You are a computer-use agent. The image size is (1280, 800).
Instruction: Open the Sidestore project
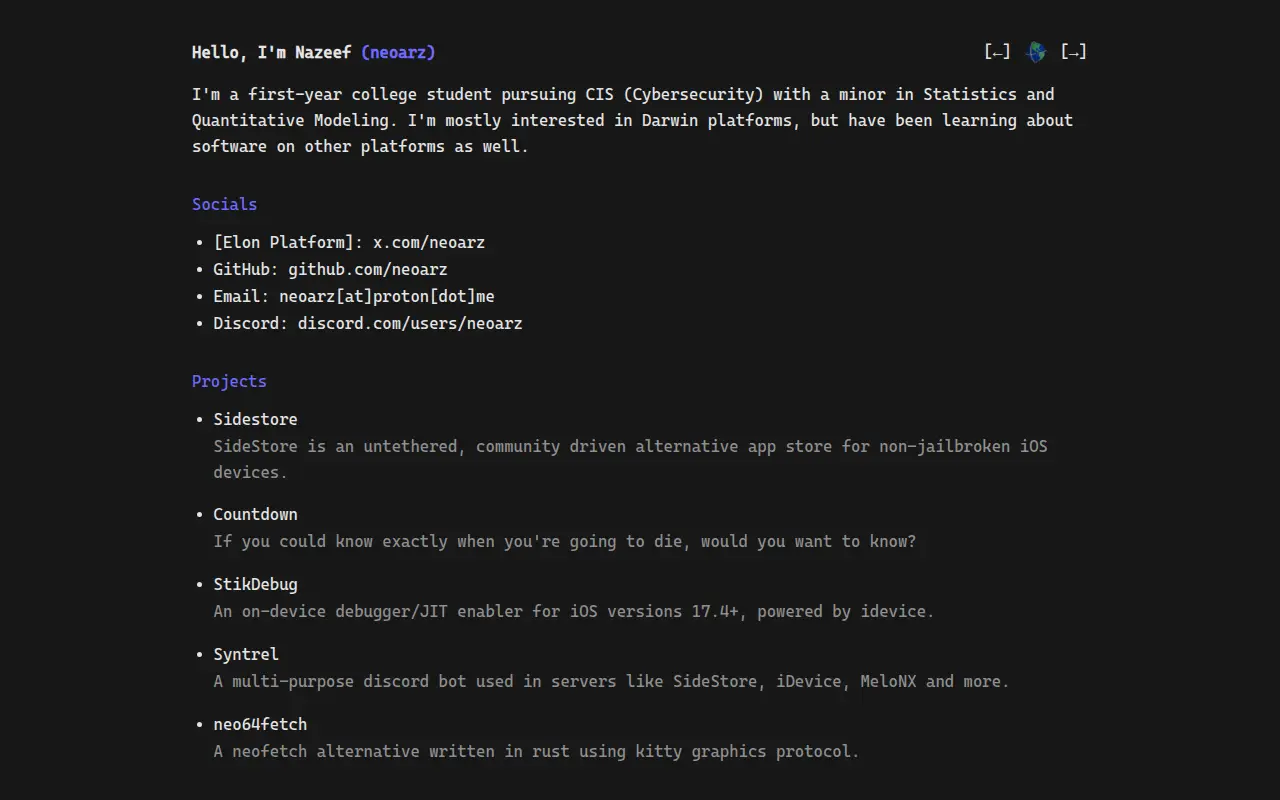tap(255, 419)
